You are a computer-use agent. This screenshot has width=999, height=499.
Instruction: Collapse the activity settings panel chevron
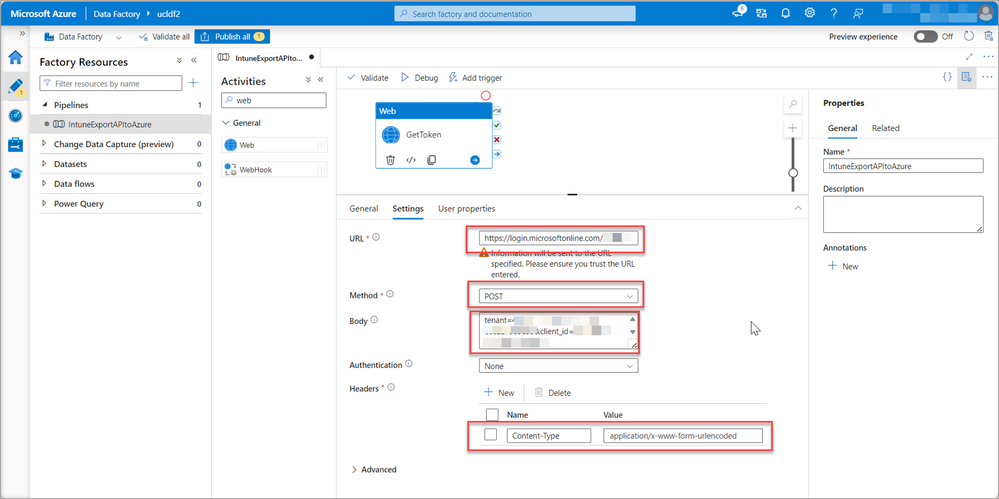[798, 208]
